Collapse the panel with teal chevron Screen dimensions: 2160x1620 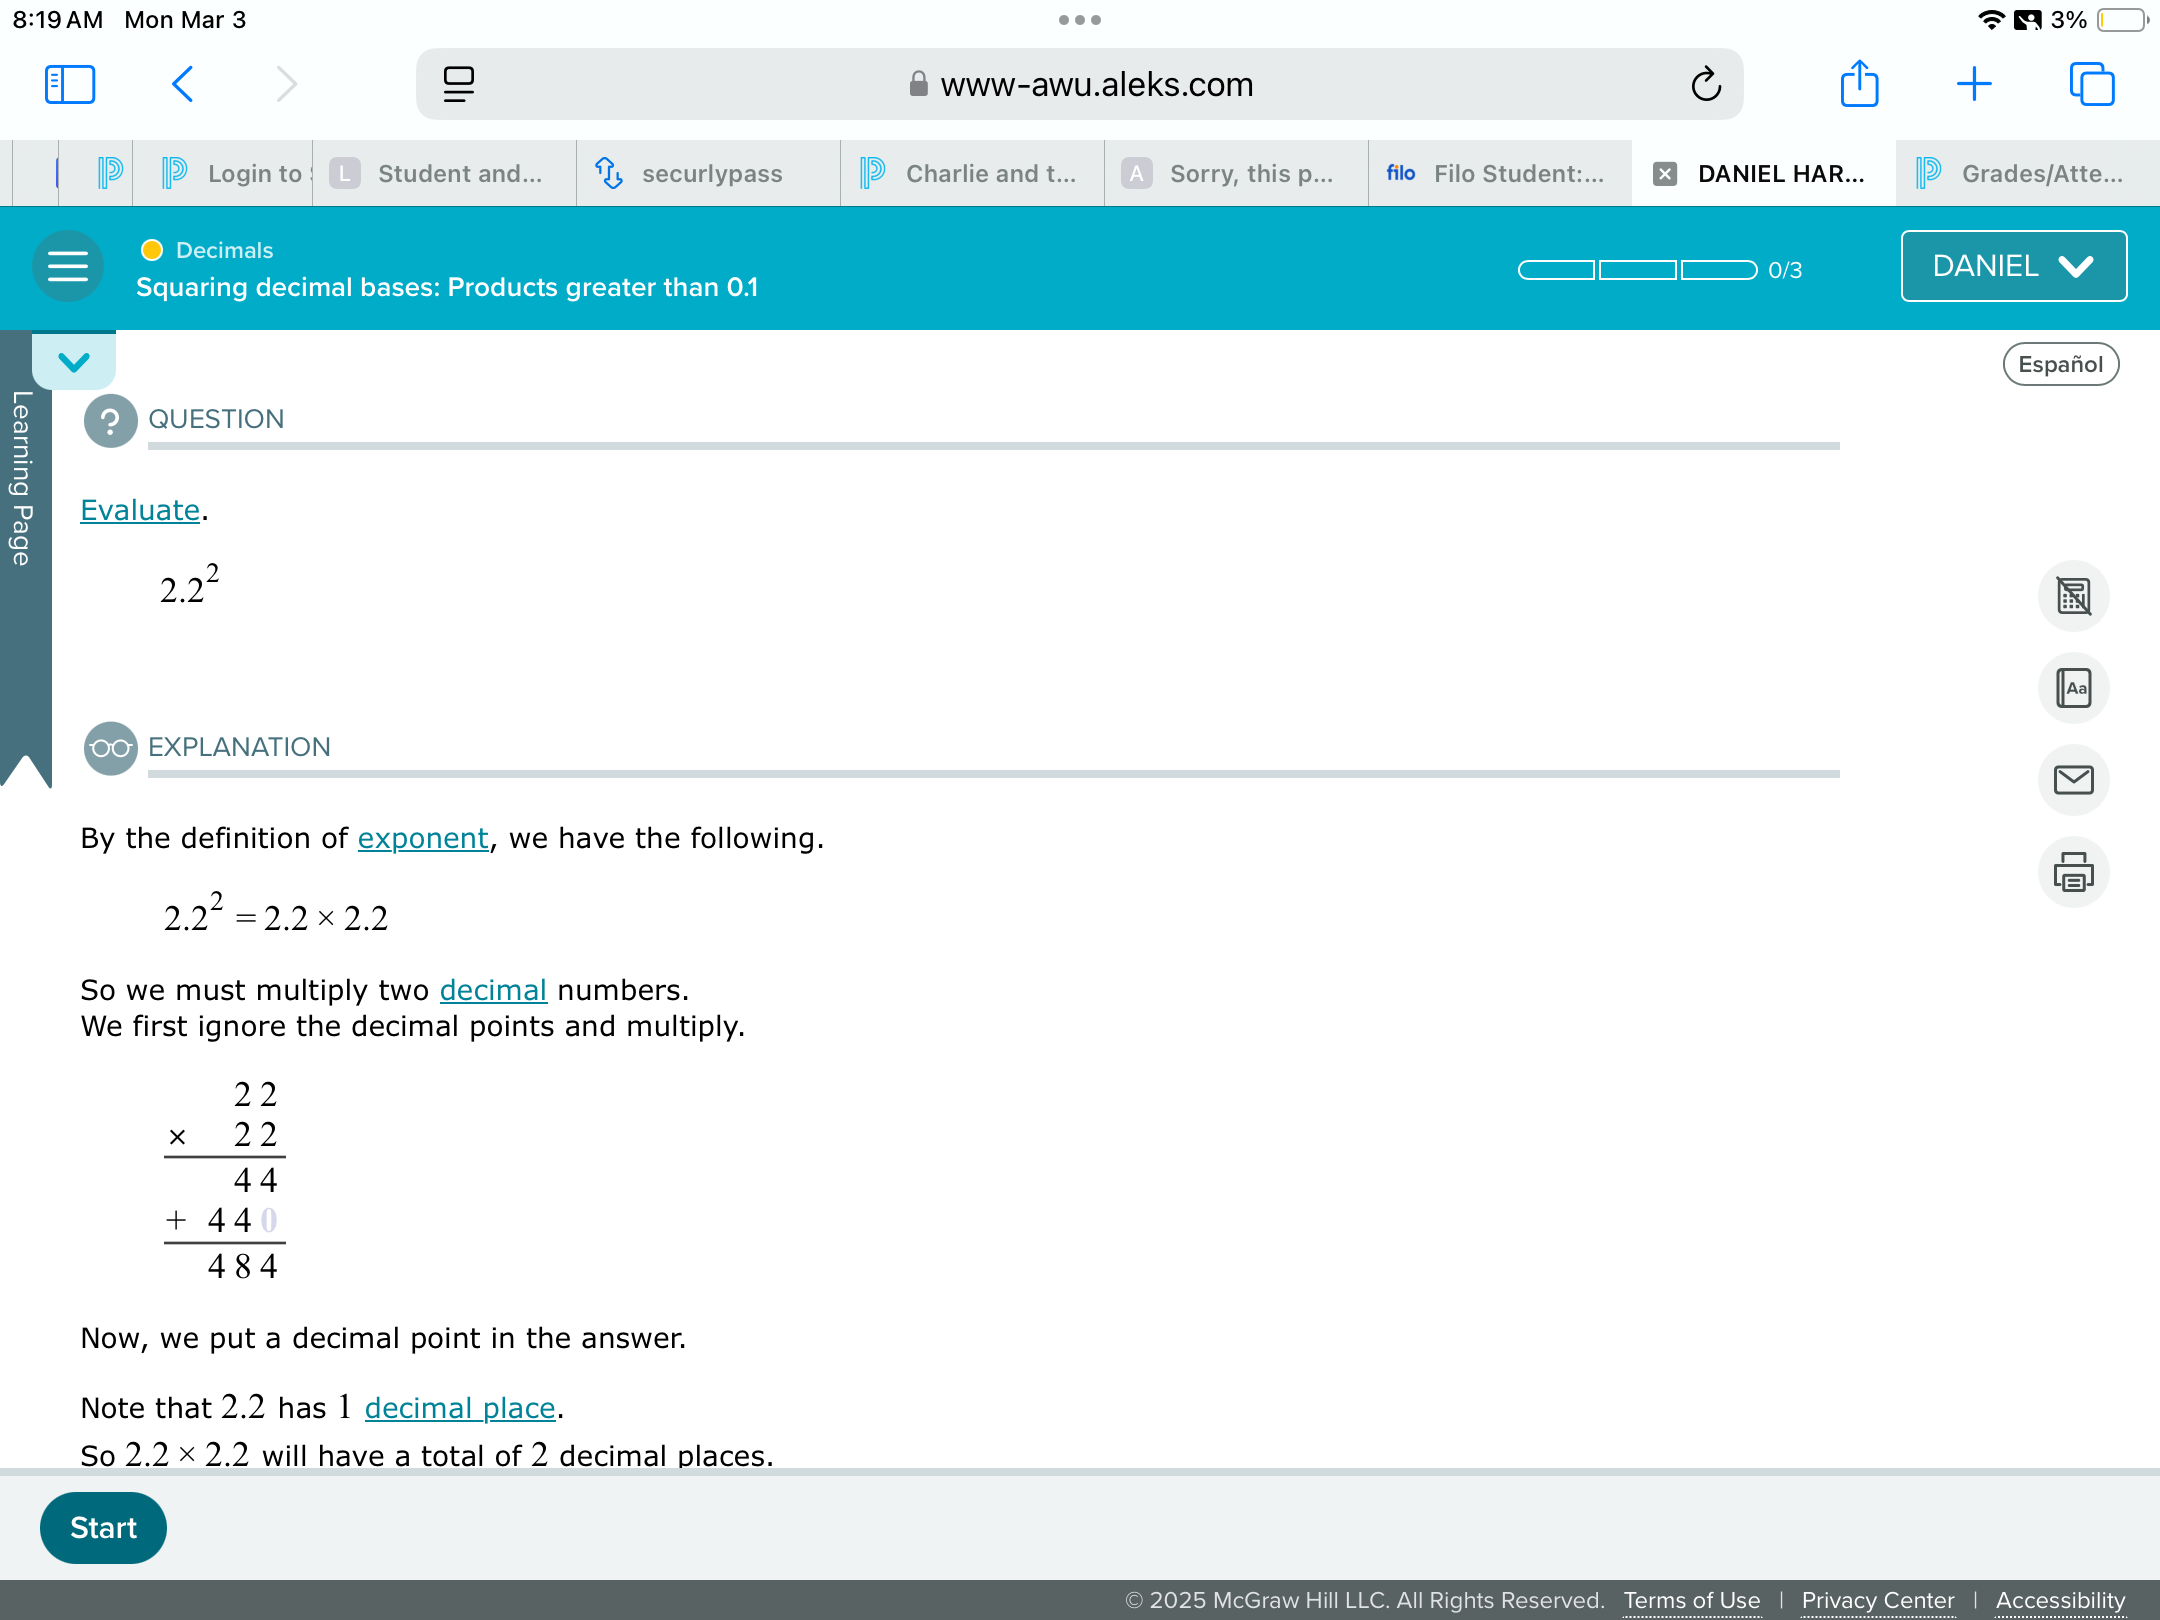pos(74,361)
